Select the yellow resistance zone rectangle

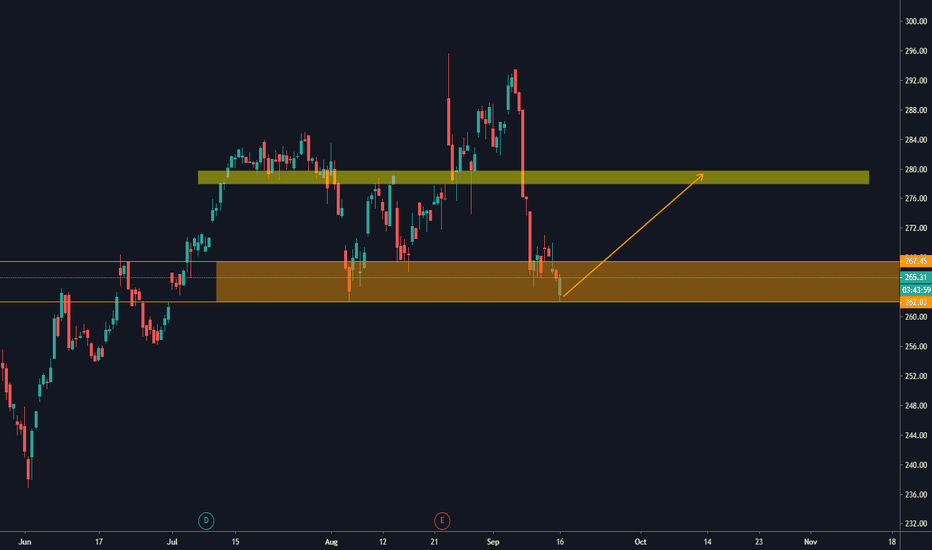tap(533, 177)
